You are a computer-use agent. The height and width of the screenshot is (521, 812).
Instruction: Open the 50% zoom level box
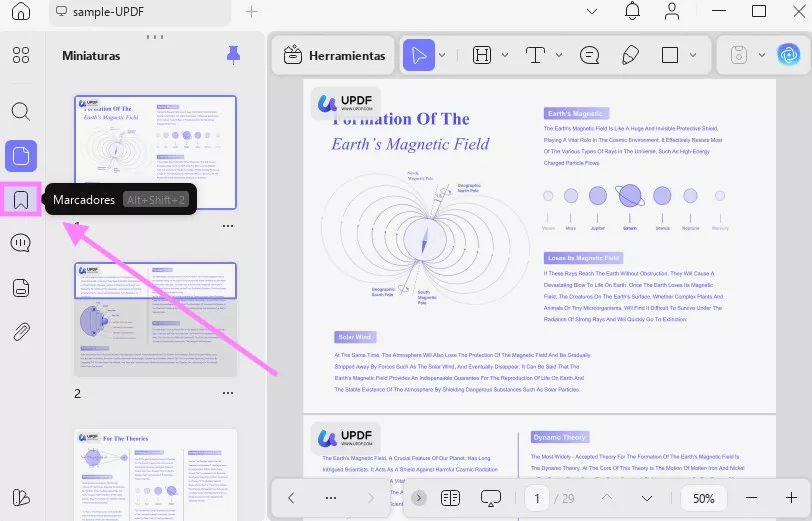(x=703, y=498)
